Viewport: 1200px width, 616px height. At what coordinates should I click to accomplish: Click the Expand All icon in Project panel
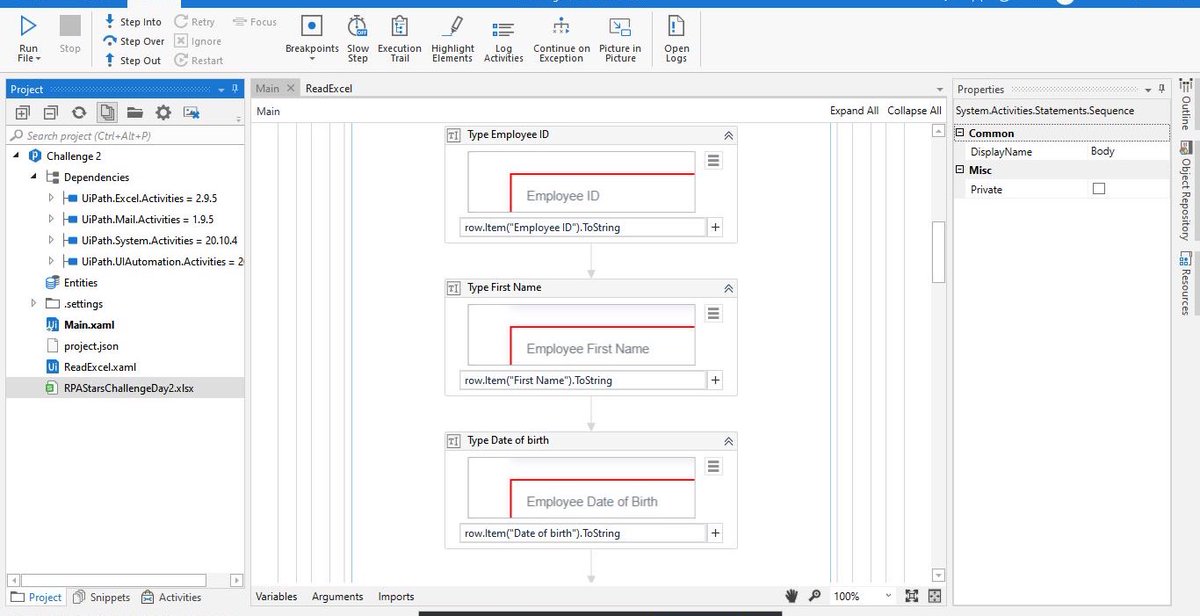tap(22, 112)
